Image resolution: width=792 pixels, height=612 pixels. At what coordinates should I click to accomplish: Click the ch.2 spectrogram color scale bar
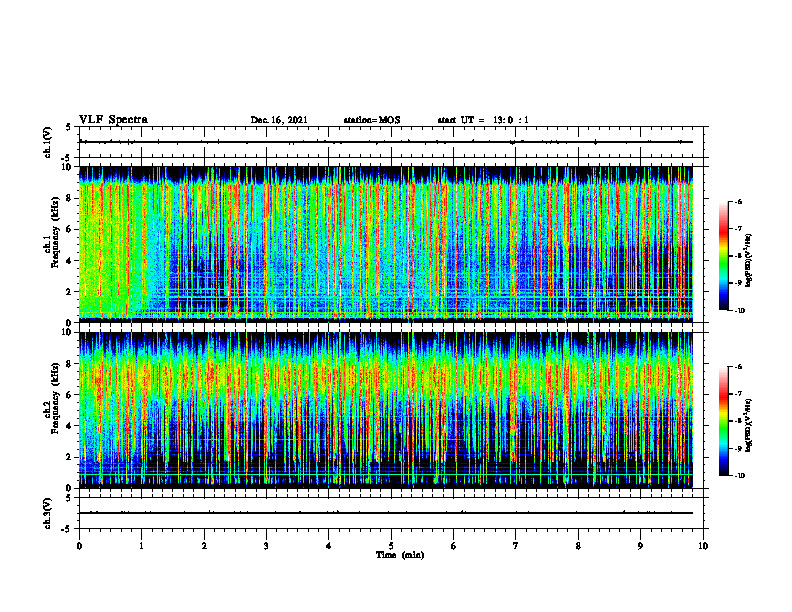724,421
